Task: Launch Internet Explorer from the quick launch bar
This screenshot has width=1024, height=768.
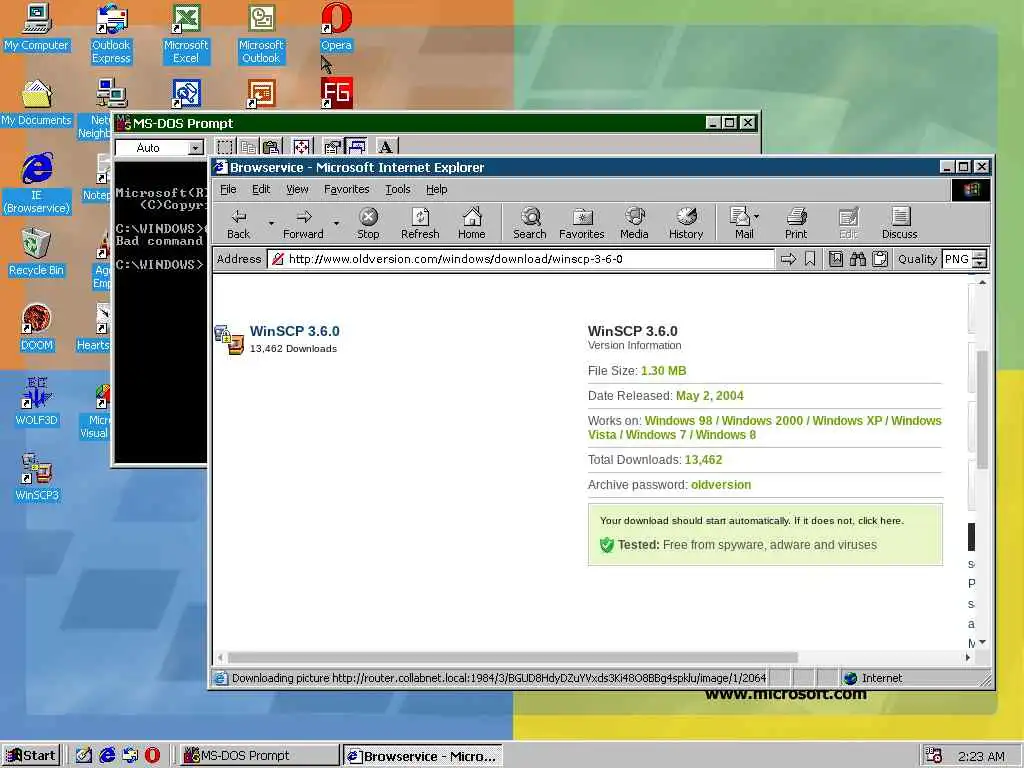Action: click(107, 756)
